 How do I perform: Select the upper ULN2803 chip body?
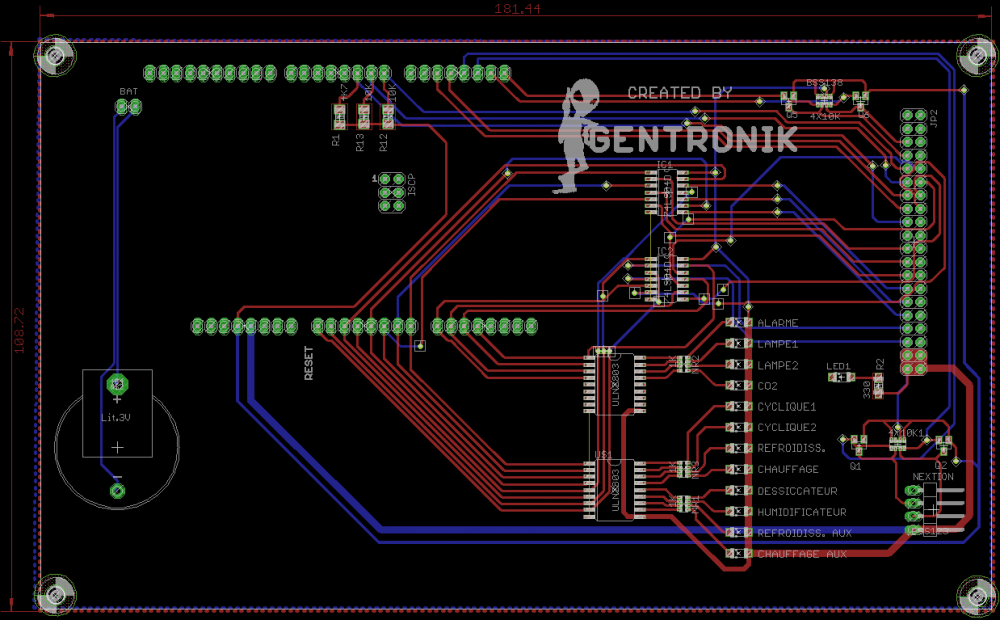pyautogui.click(x=615, y=385)
